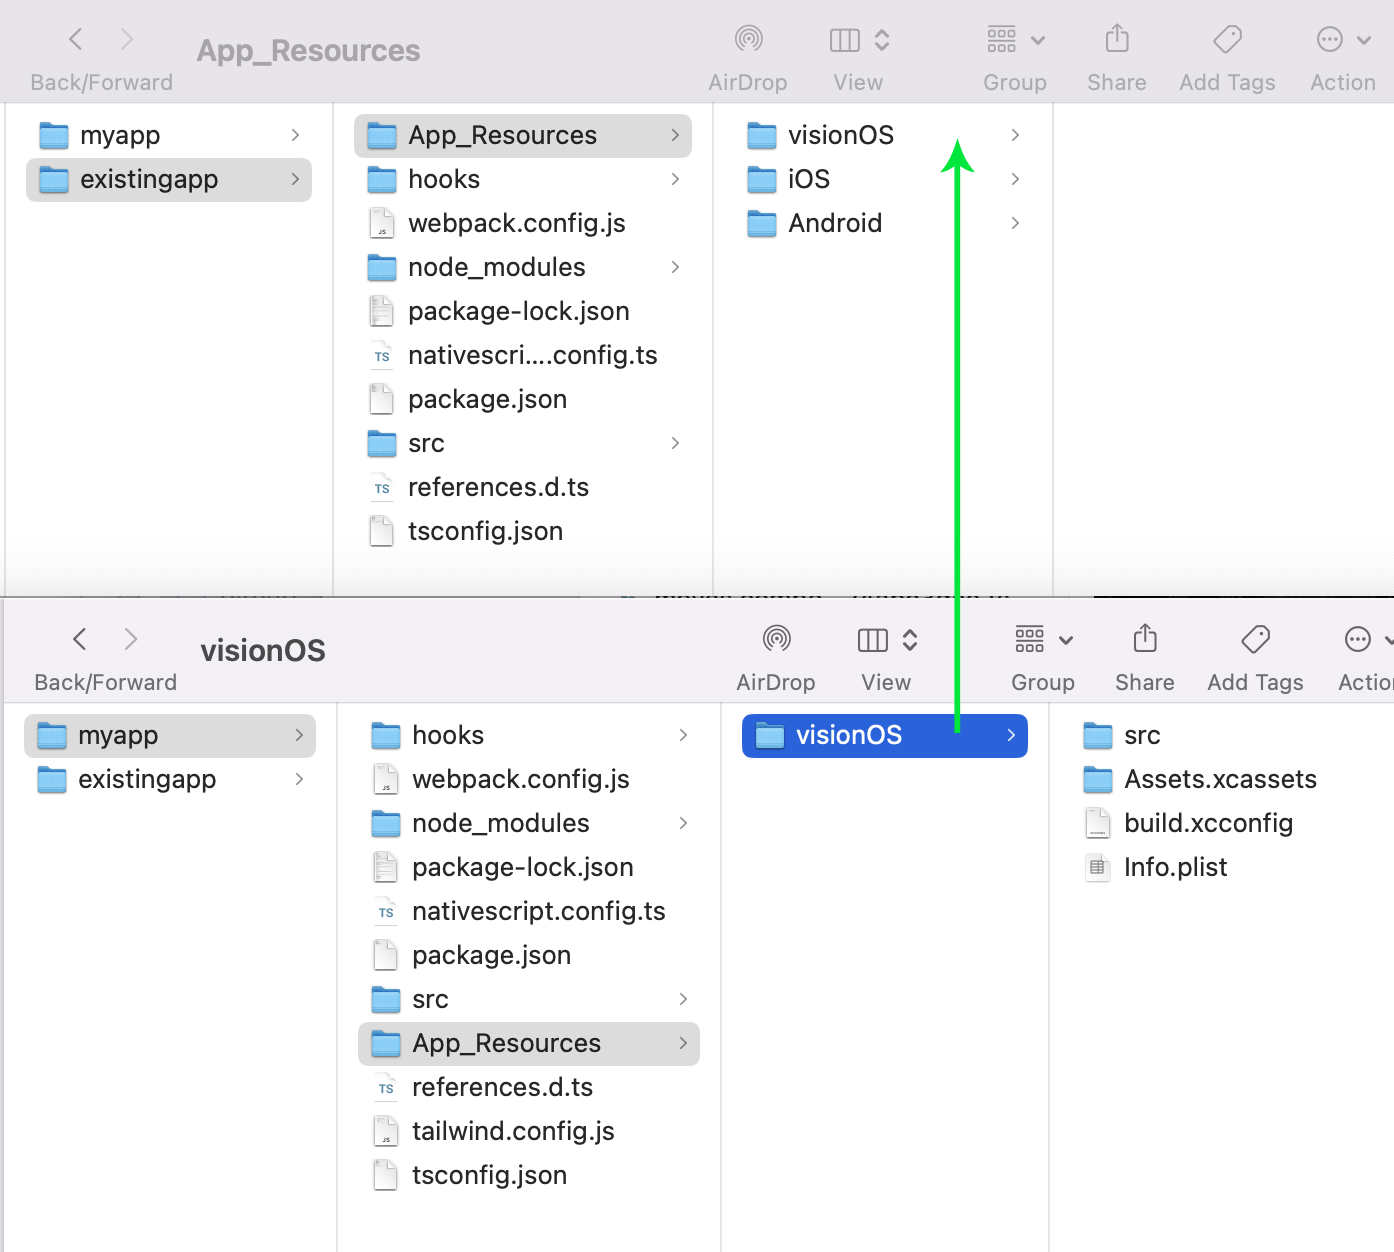Click the Share icon in the top window
Screen dimensions: 1394x1252
pyautogui.click(x=1116, y=40)
